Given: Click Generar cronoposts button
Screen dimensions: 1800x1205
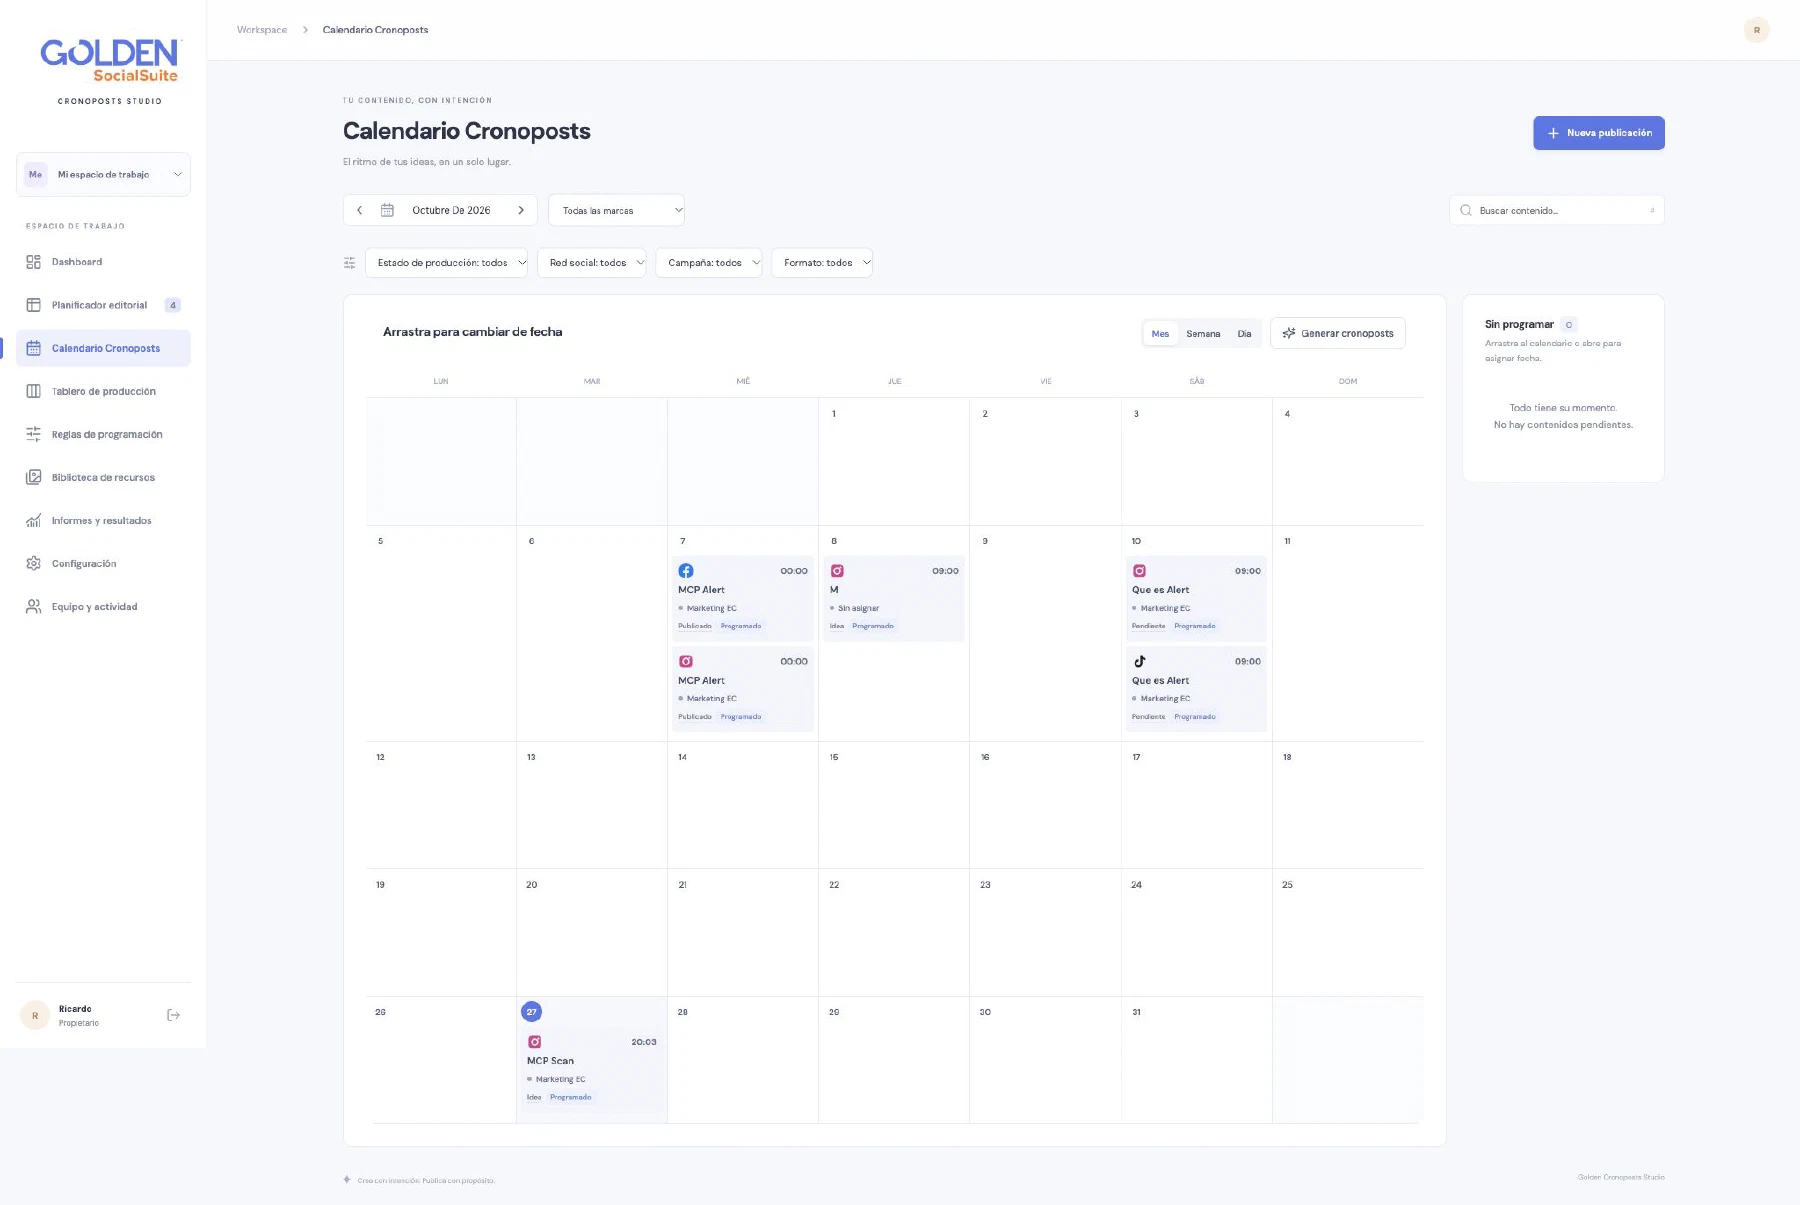Looking at the screenshot, I should (1338, 333).
